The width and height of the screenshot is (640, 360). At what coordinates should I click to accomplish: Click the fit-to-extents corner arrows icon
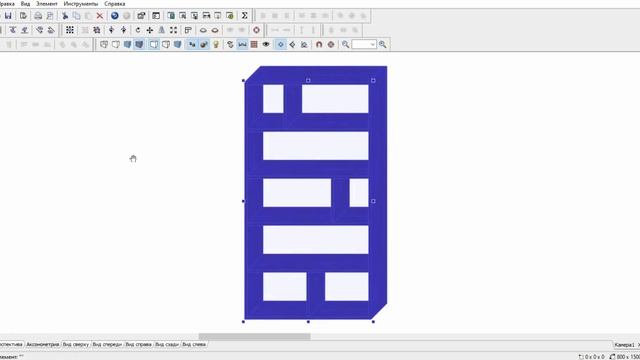[x=173, y=30]
